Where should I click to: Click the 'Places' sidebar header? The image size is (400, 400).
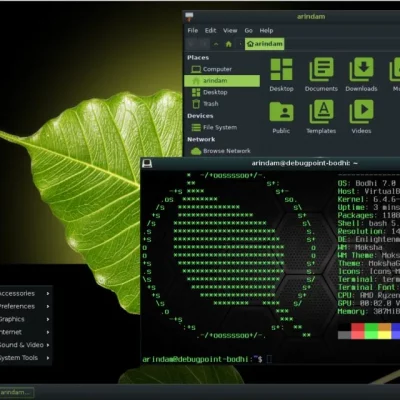coord(198,58)
